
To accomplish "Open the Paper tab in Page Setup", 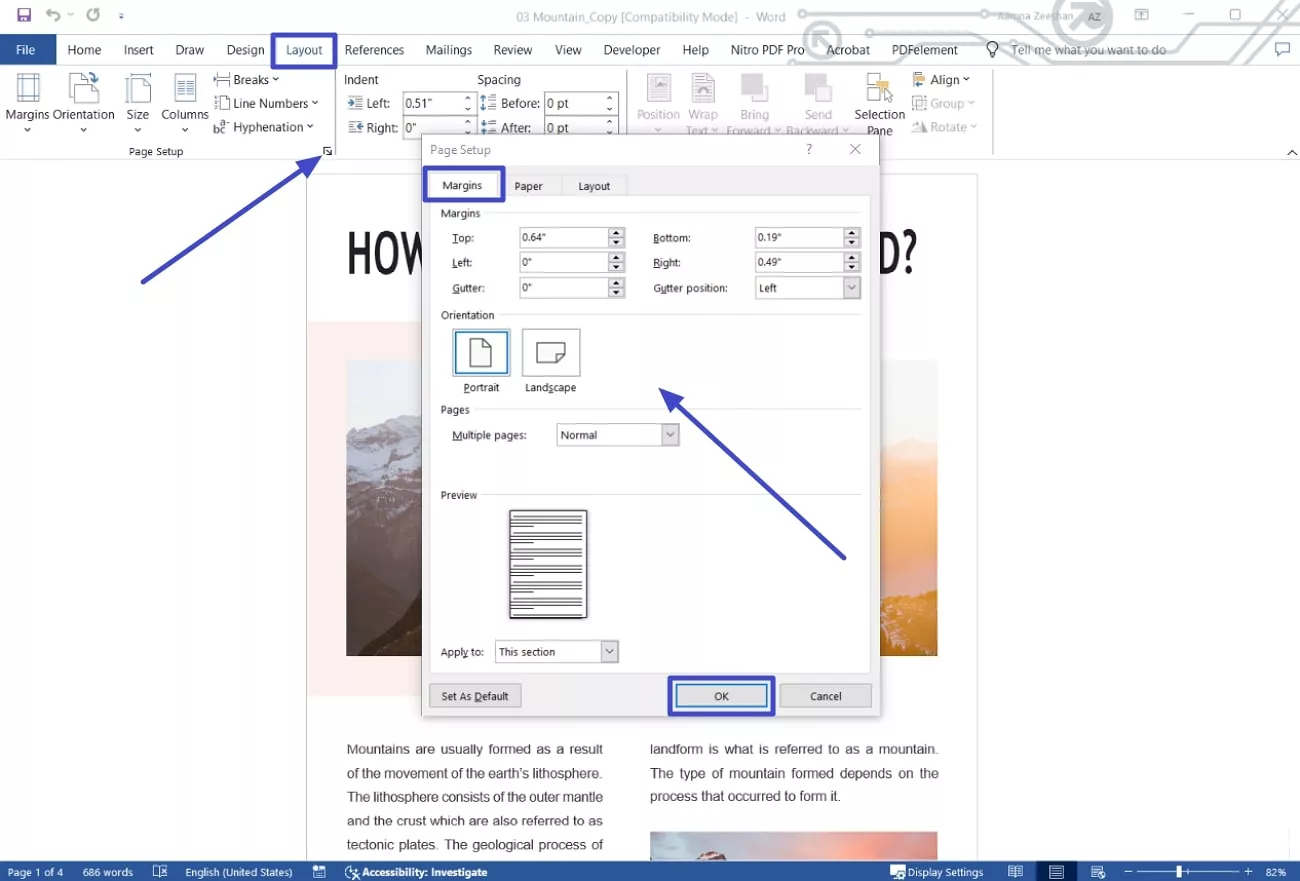I will (529, 186).
